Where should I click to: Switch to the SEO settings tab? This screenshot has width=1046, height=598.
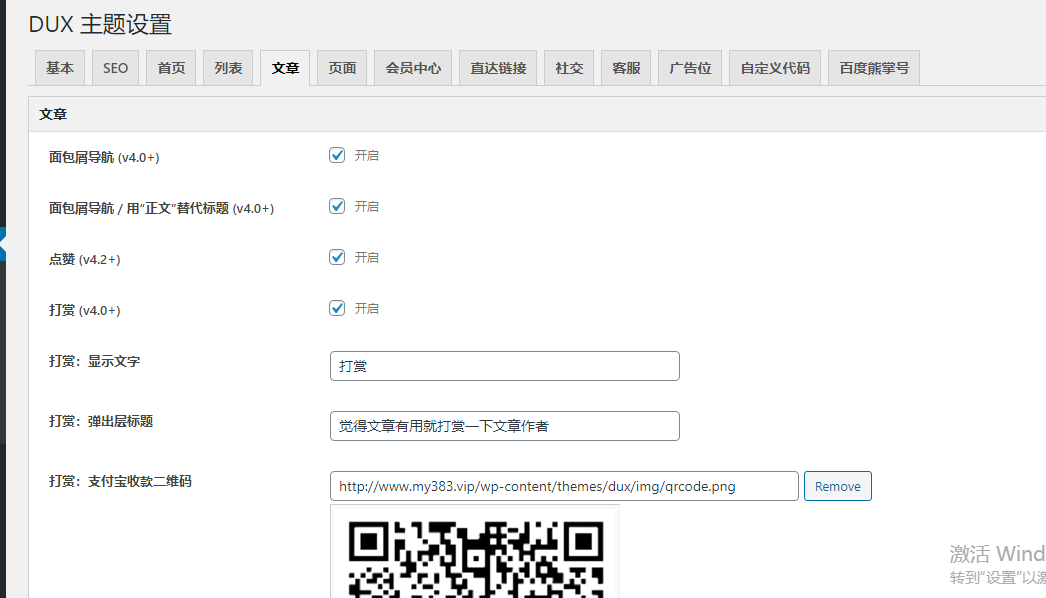click(114, 67)
